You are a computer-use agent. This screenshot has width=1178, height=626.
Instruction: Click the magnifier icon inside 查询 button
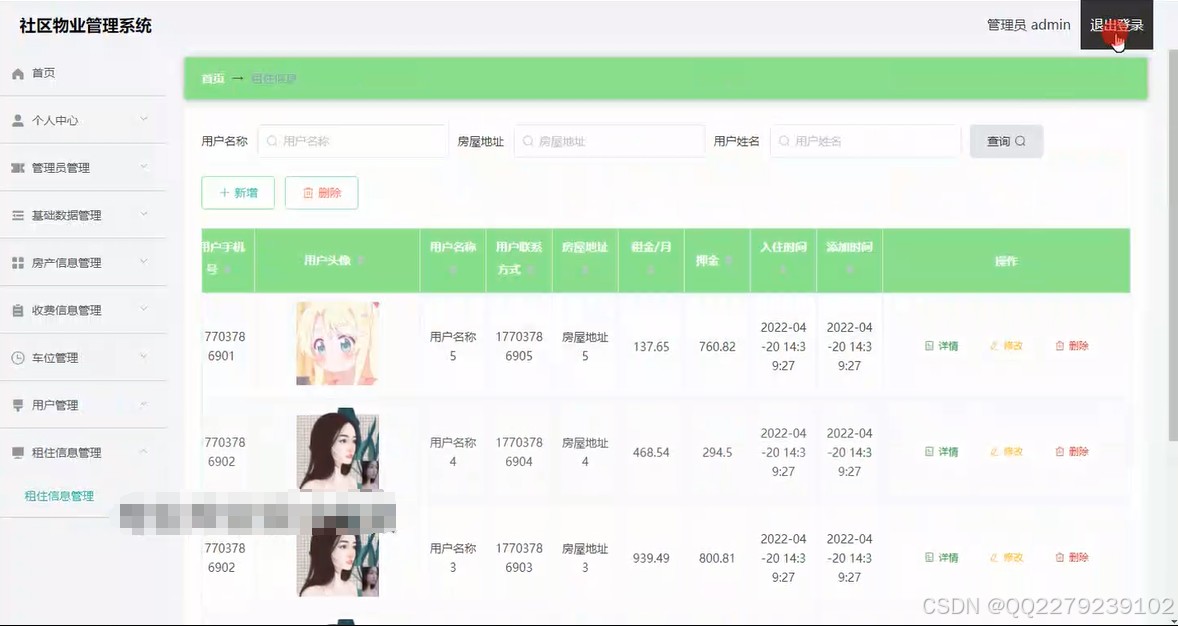tap(1022, 141)
